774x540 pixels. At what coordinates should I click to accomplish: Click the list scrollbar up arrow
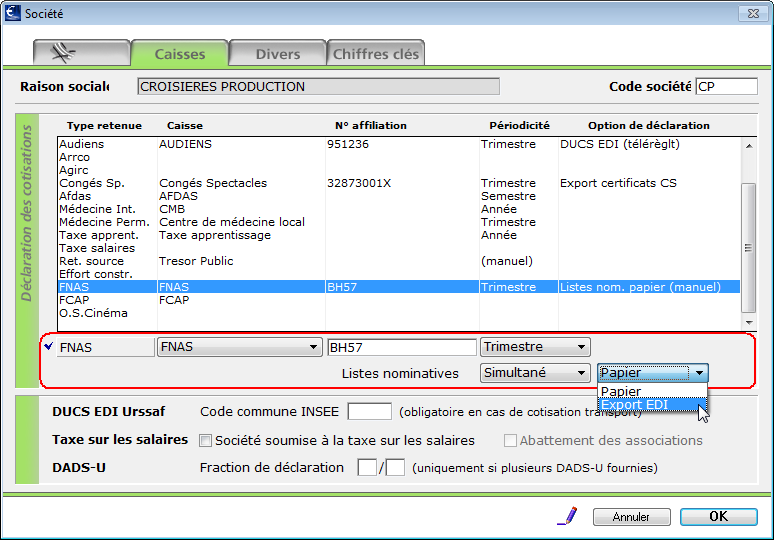click(749, 146)
